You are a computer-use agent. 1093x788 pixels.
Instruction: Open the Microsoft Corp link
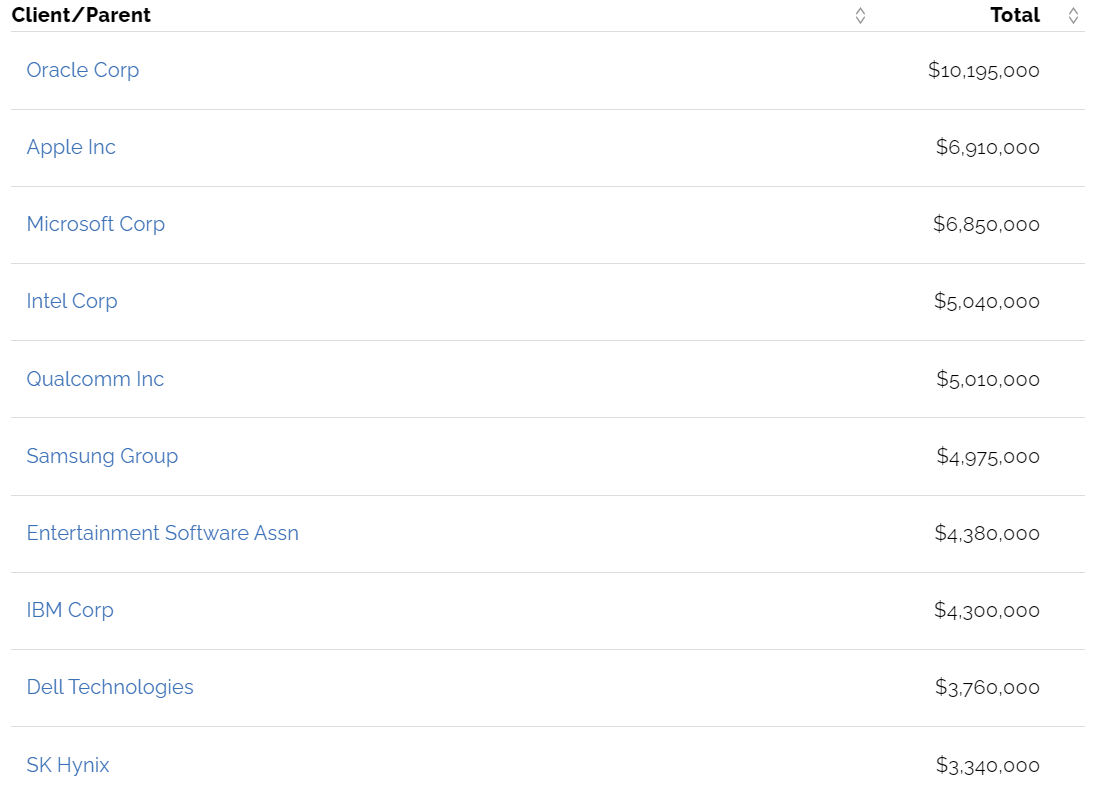coord(95,224)
